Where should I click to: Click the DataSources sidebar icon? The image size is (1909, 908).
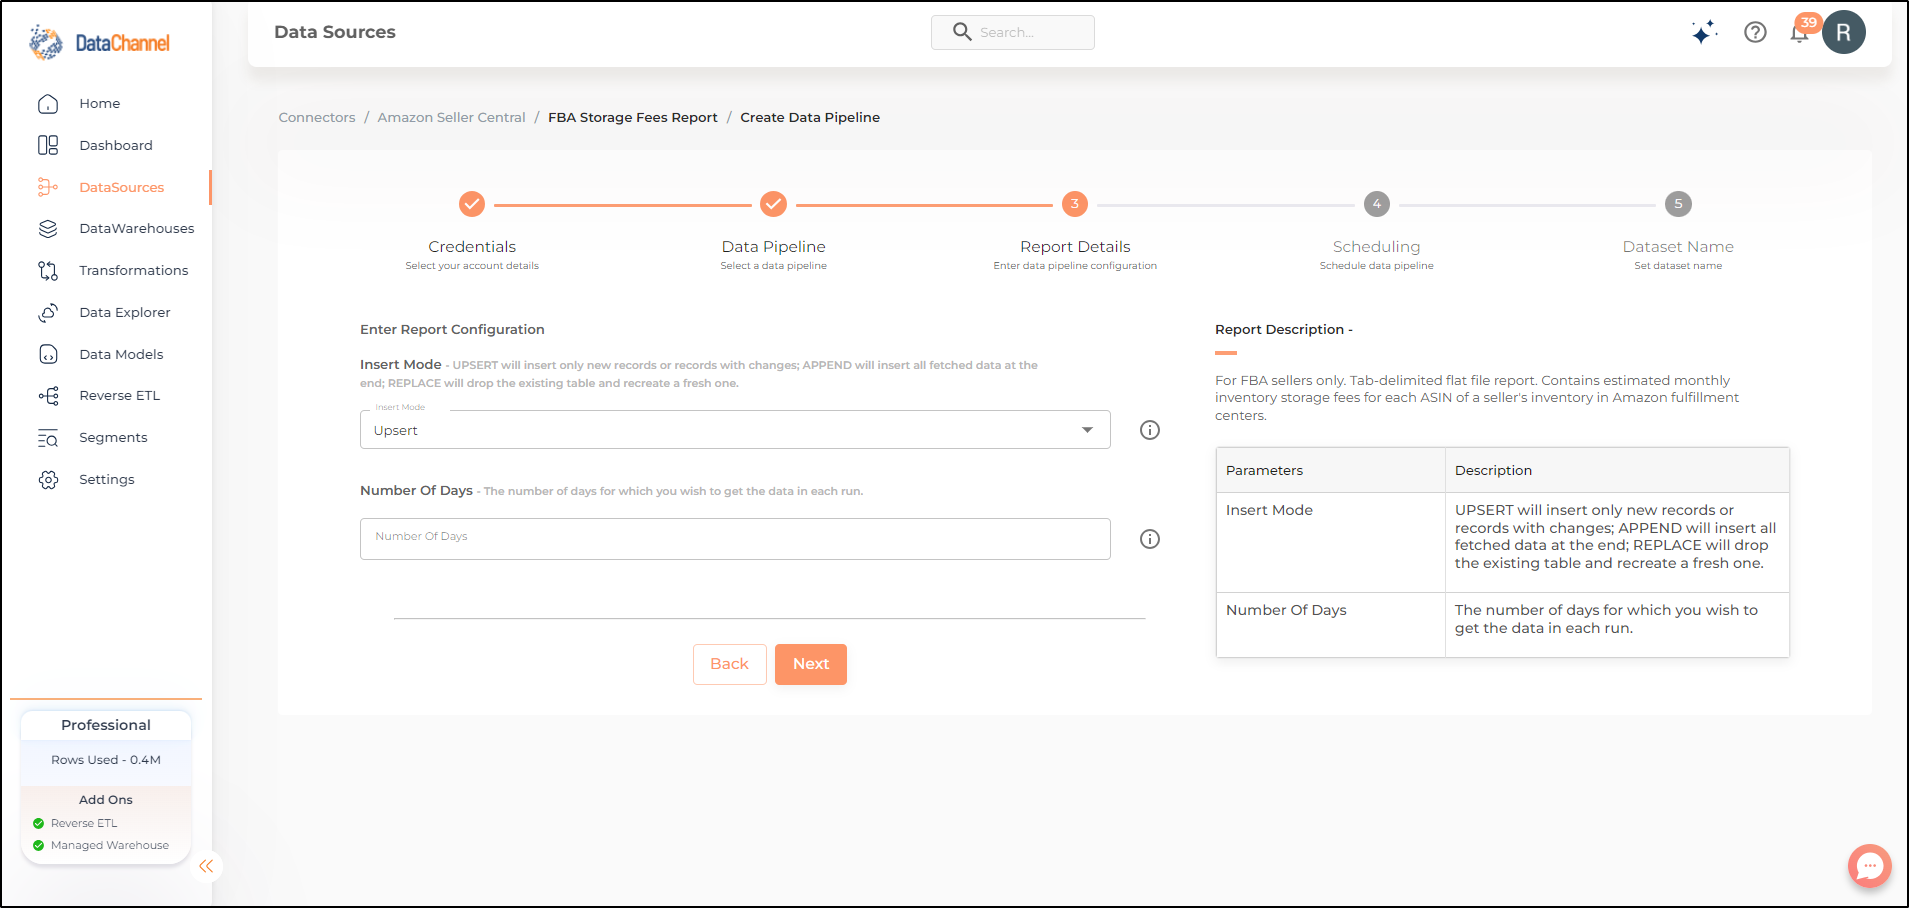pos(48,187)
